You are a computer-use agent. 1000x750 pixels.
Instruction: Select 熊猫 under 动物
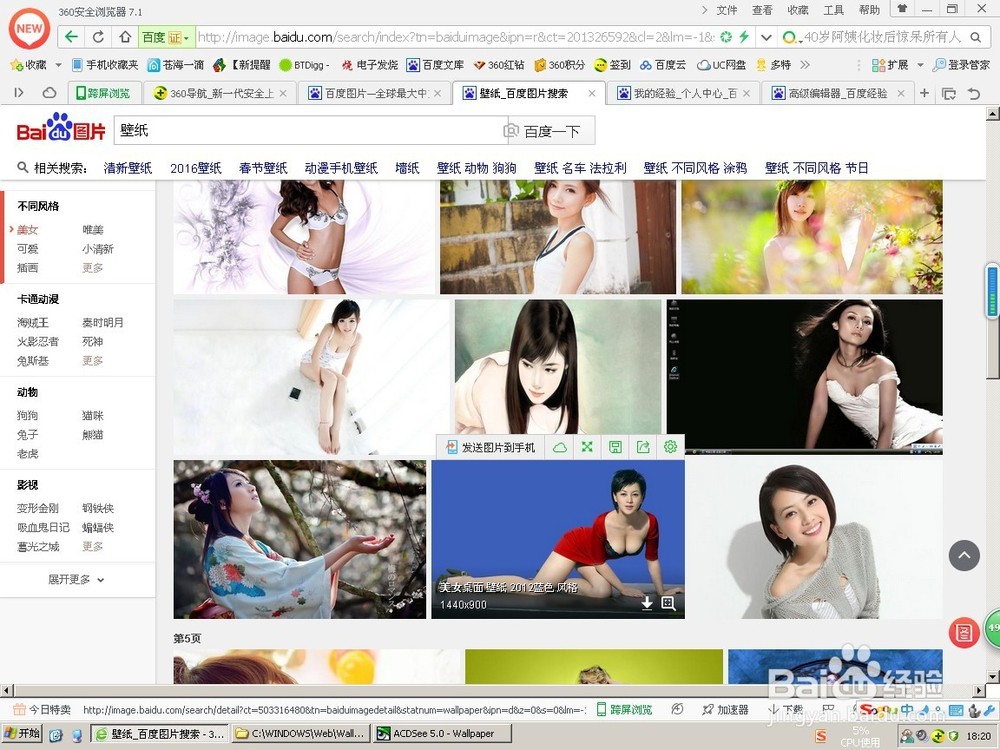(93, 435)
